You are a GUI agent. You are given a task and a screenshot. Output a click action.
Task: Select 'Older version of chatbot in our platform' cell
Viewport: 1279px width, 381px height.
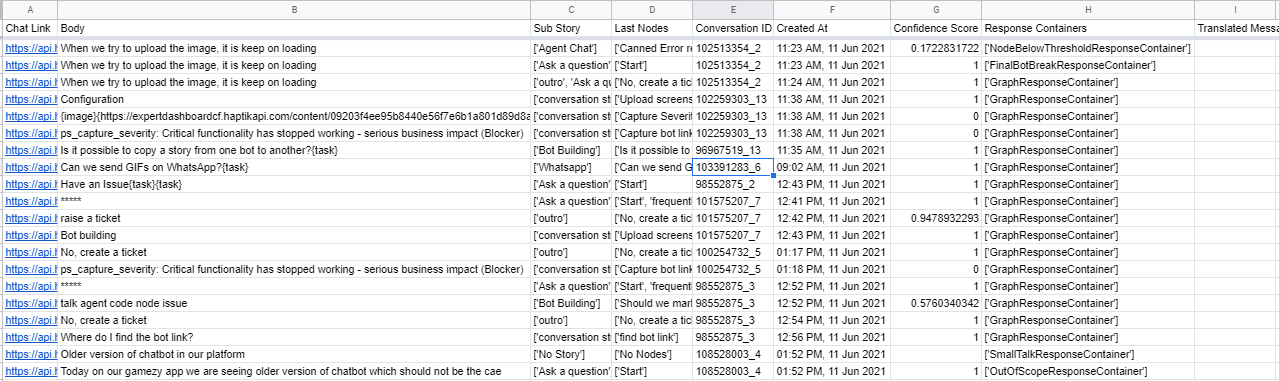[294, 354]
